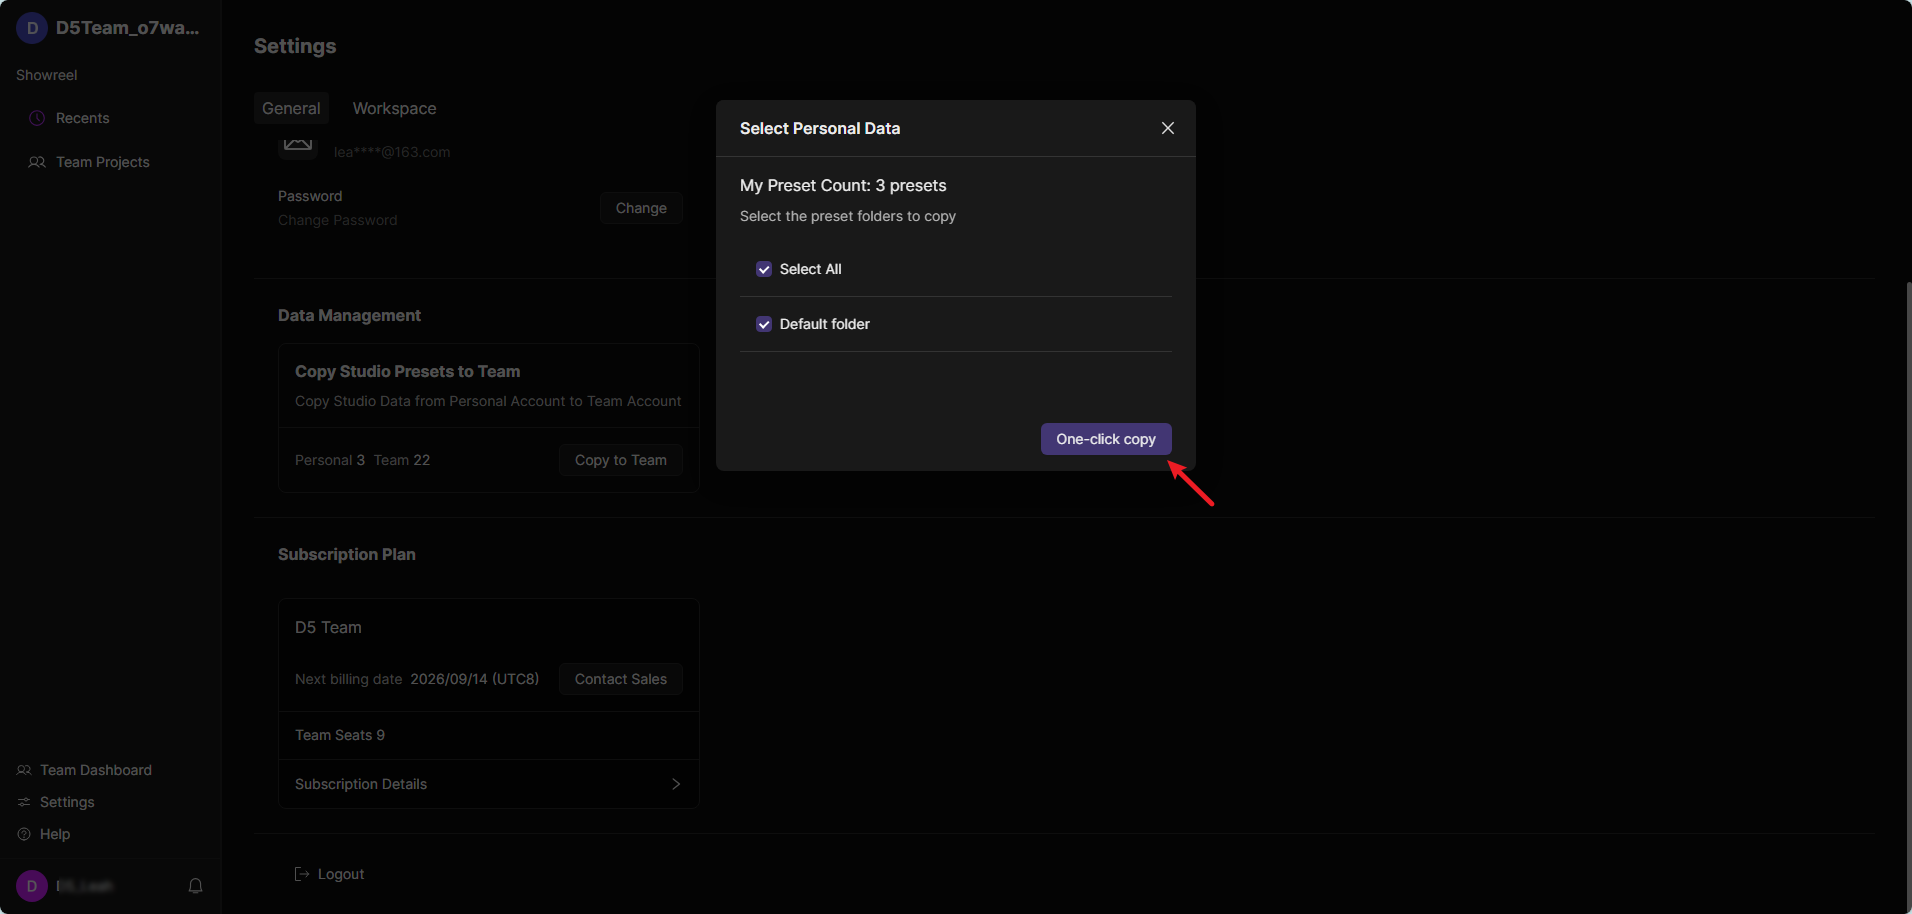The height and width of the screenshot is (914, 1912).
Task: Click the Copy to Team button
Action: tap(621, 460)
